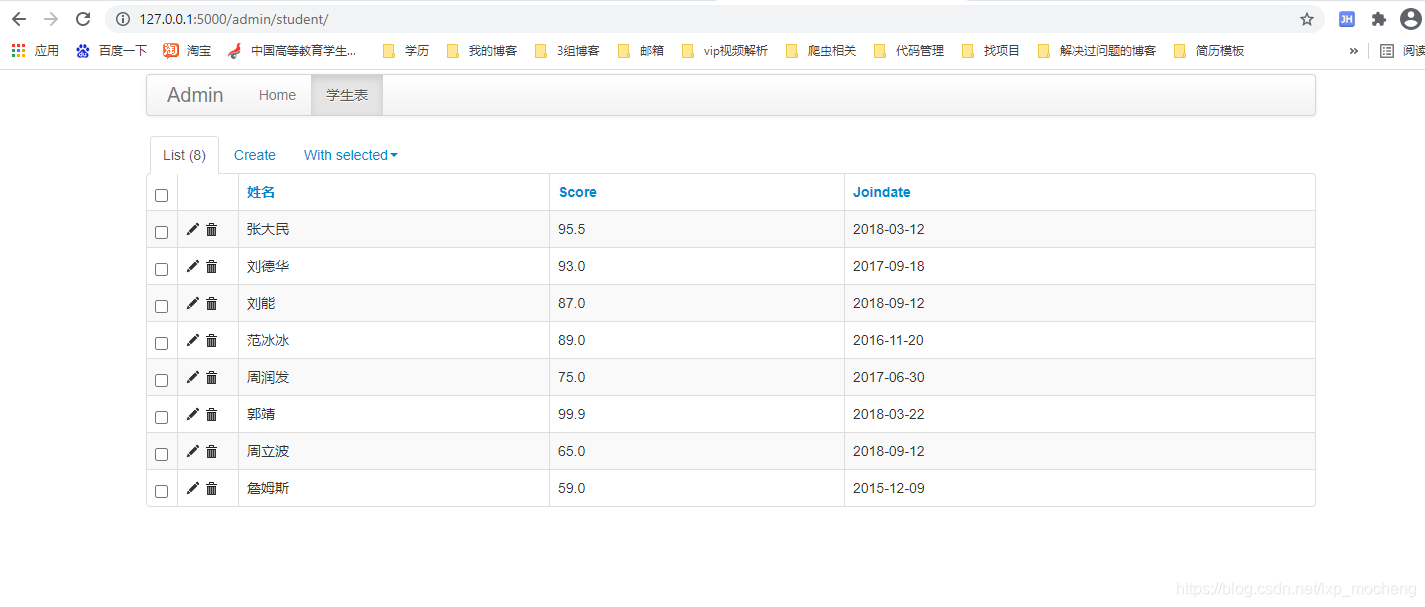Delete the 詹姆斯 record
The height and width of the screenshot is (607, 1425).
(211, 488)
